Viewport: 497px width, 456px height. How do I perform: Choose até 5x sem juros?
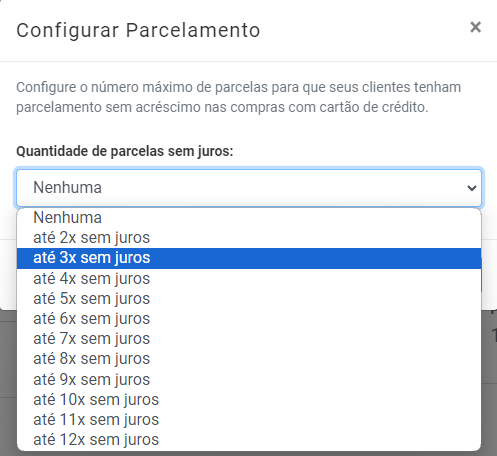[249, 299]
